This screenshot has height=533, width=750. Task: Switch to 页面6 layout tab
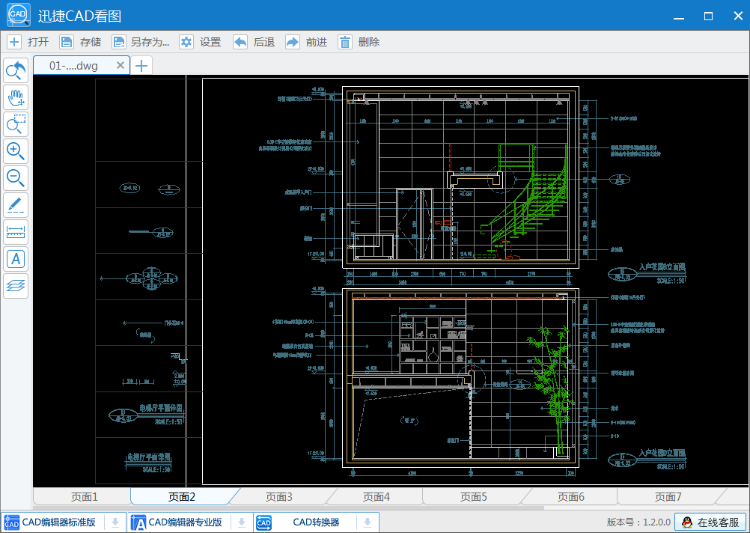[571, 497]
